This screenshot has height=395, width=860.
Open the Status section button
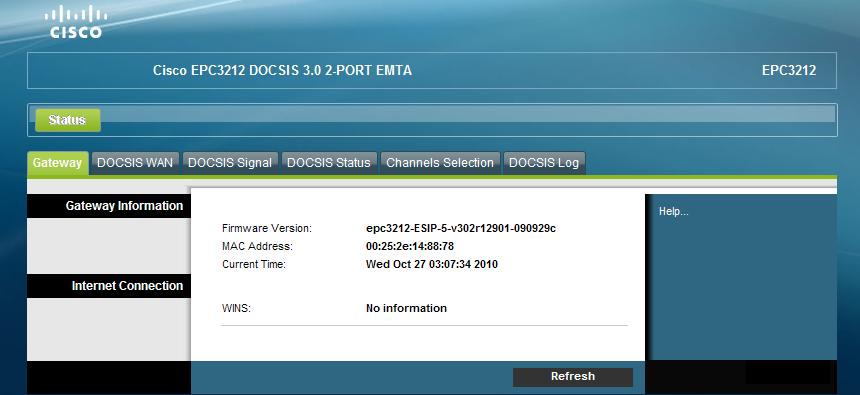click(x=67, y=120)
